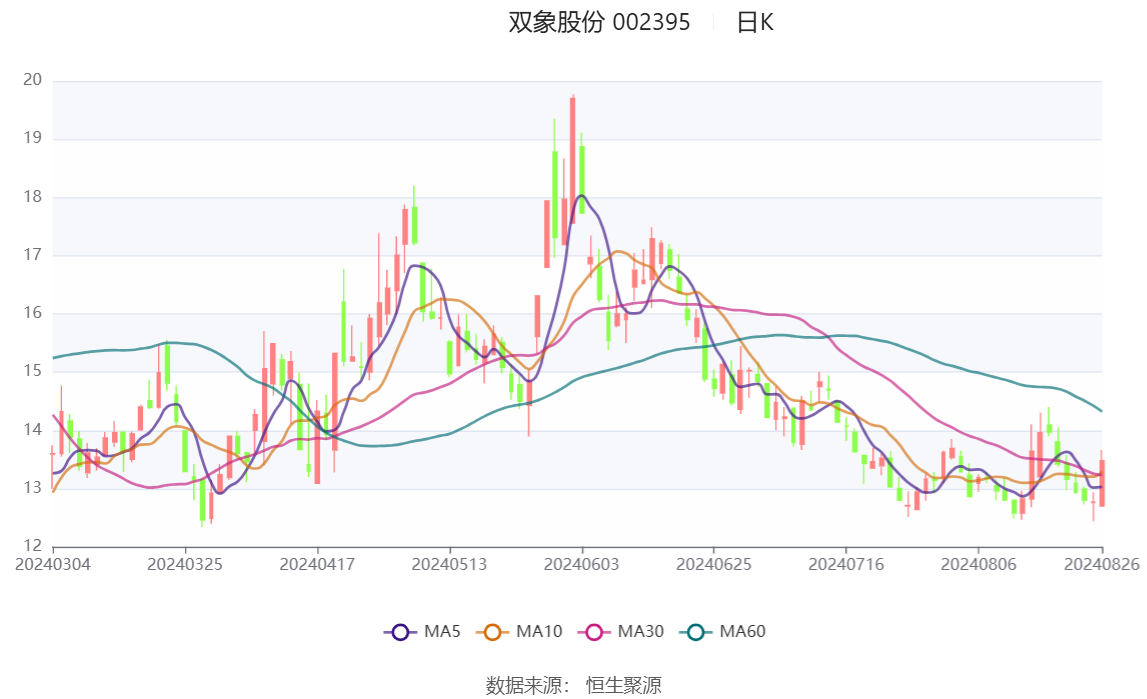Click the x-axis date 20240603
This screenshot has width=1147, height=699.
[x=582, y=564]
